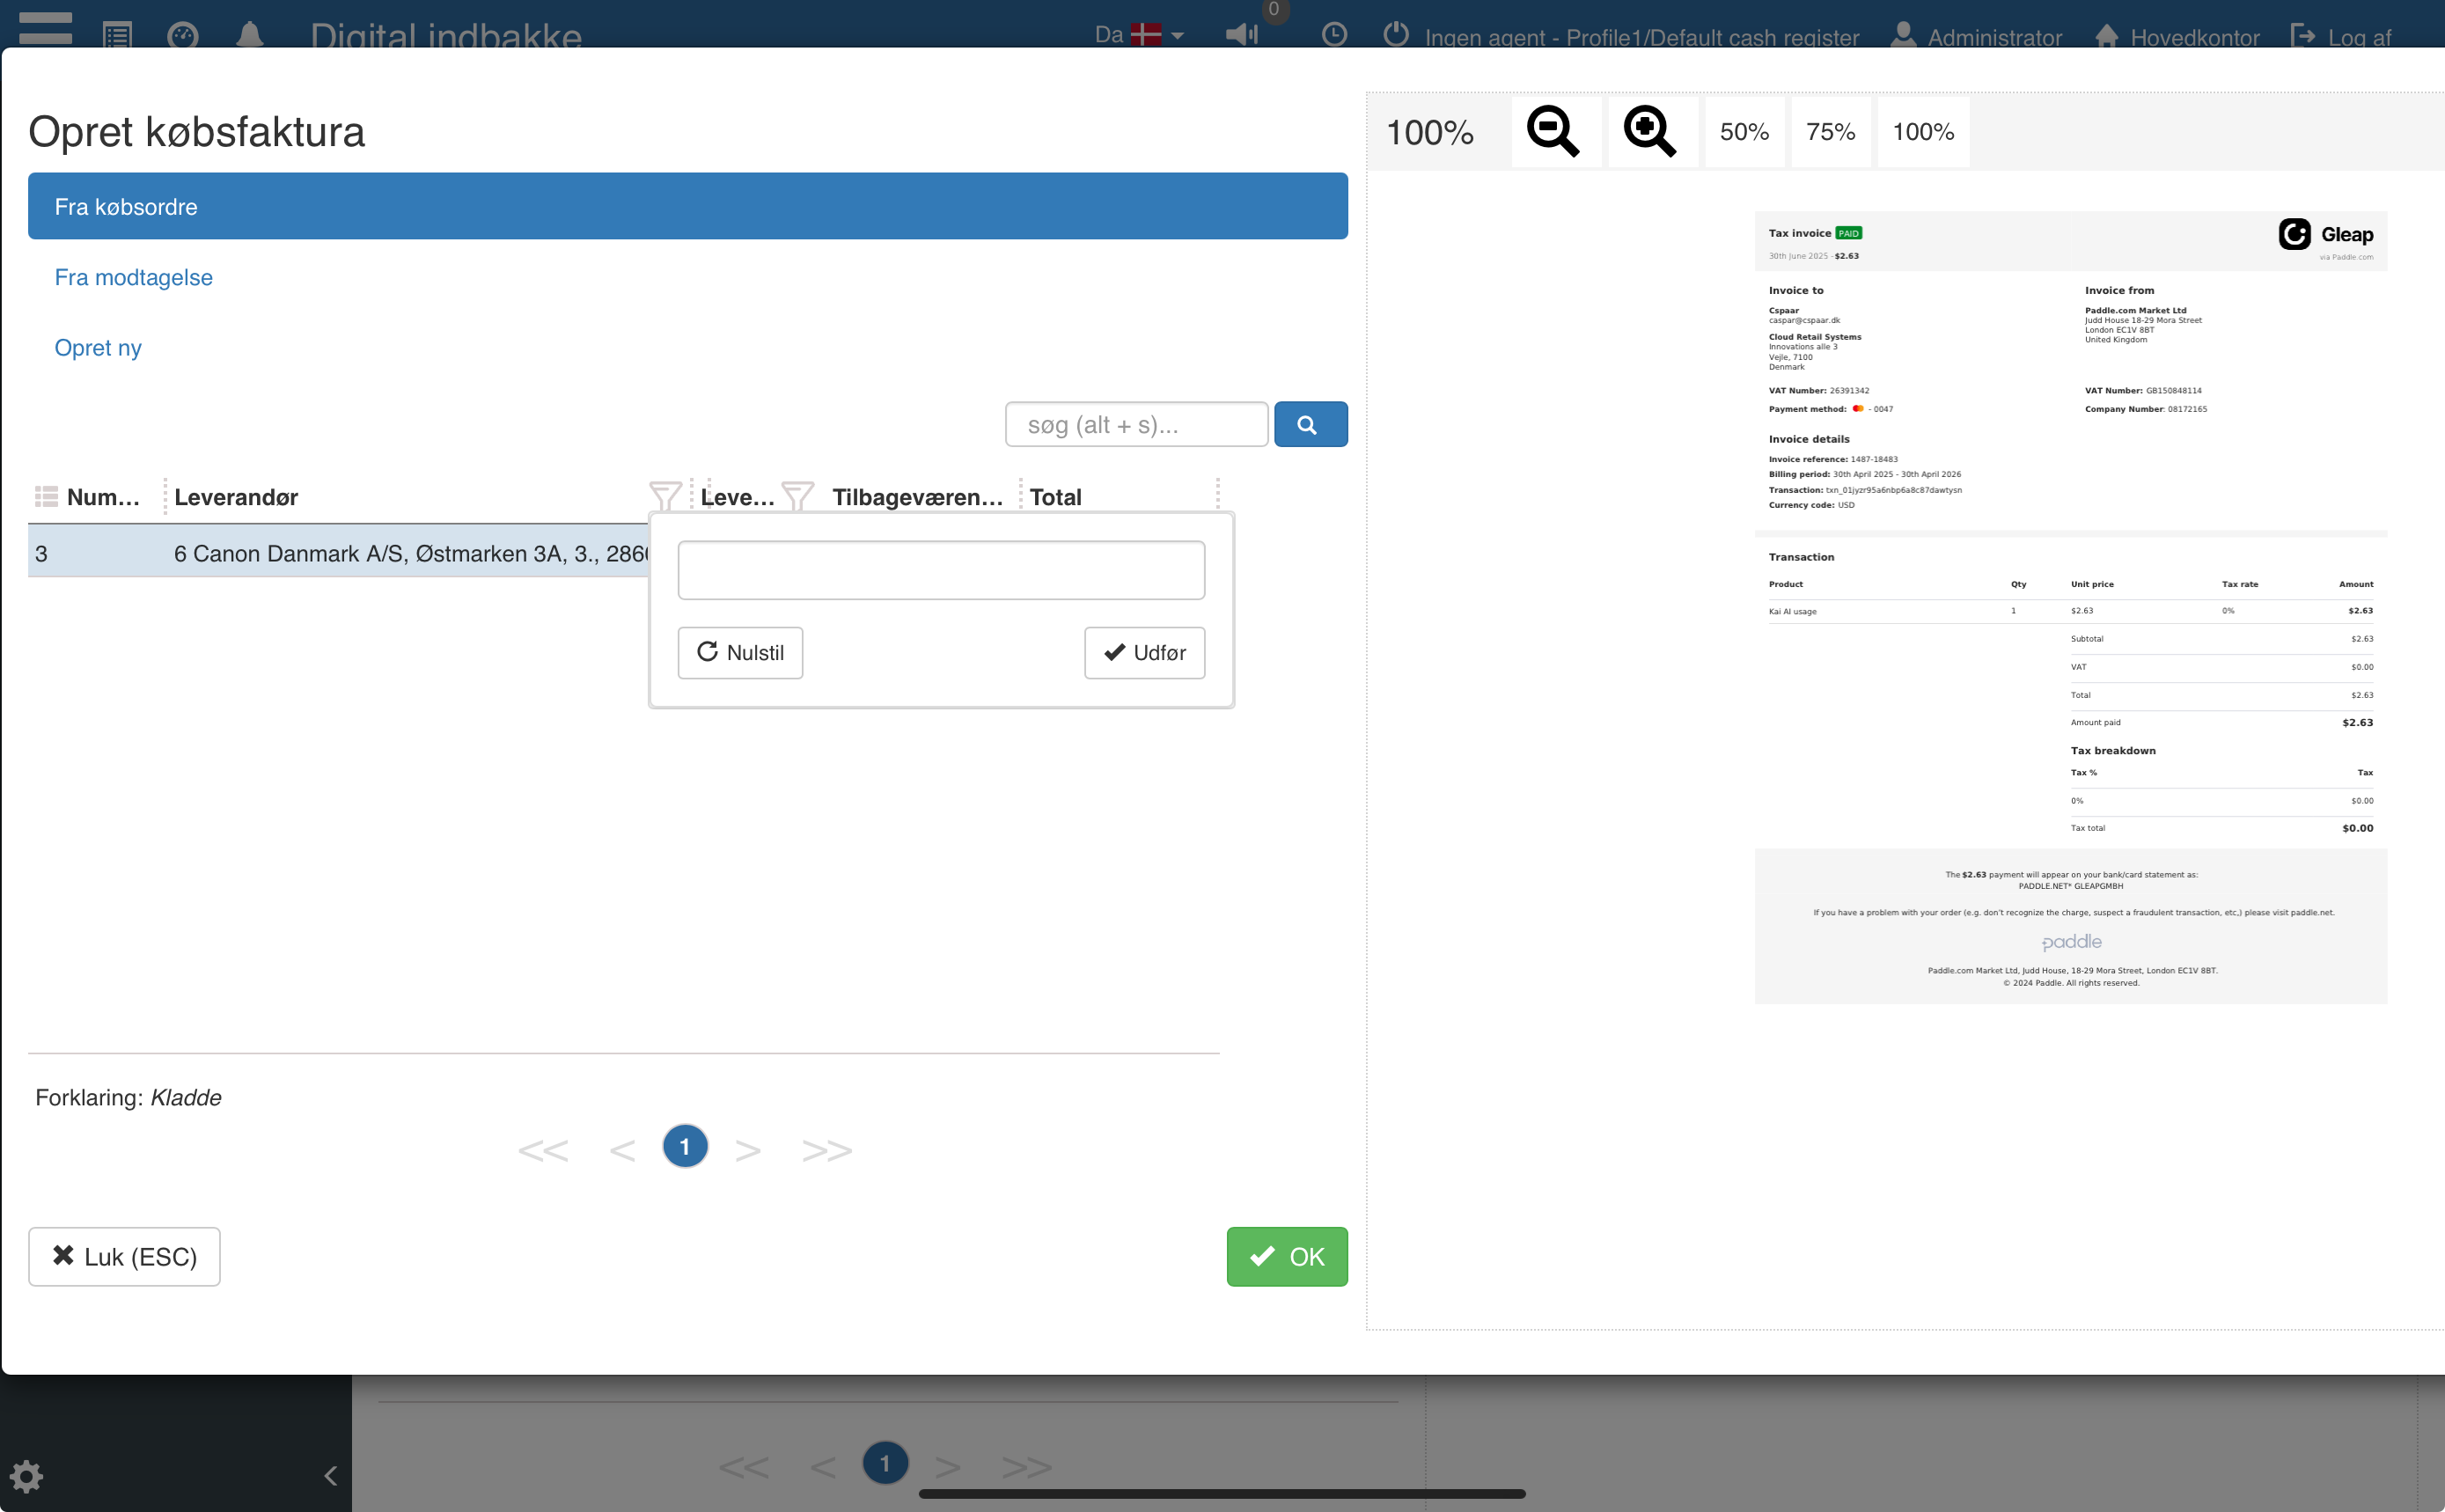Confirm with the green OK button

(x=1286, y=1256)
